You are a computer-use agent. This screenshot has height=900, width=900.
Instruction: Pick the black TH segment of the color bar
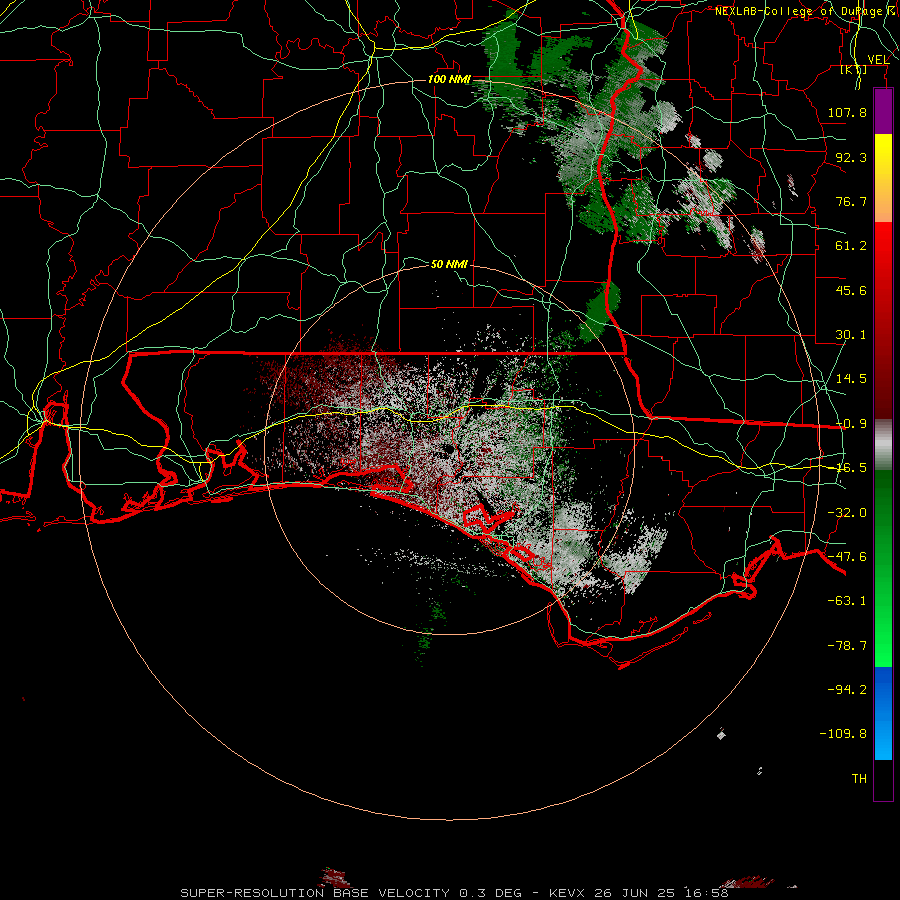(883, 780)
